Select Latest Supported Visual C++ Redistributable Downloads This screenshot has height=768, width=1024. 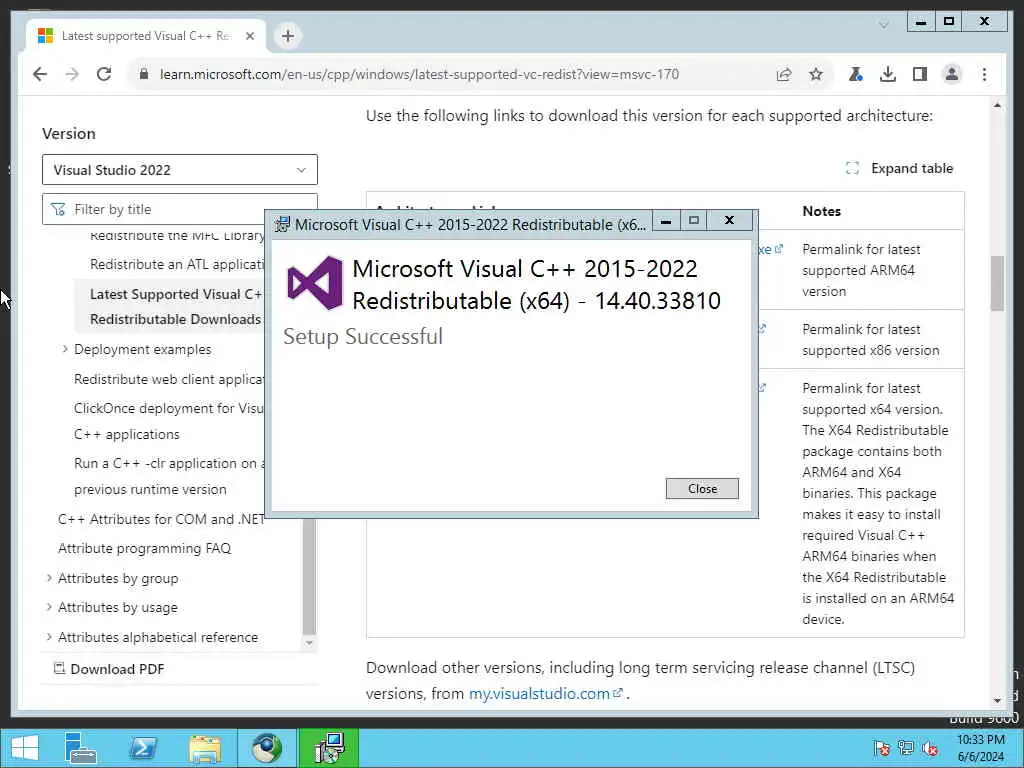(176, 306)
